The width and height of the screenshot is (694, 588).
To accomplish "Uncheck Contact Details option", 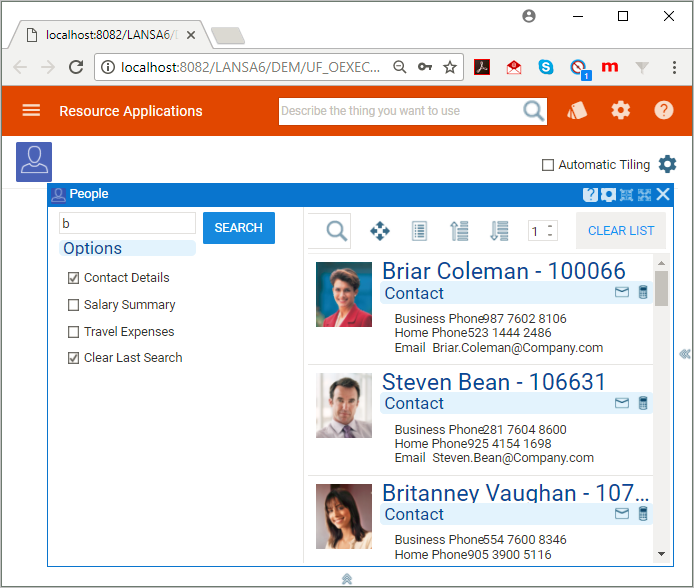I will tap(73, 278).
